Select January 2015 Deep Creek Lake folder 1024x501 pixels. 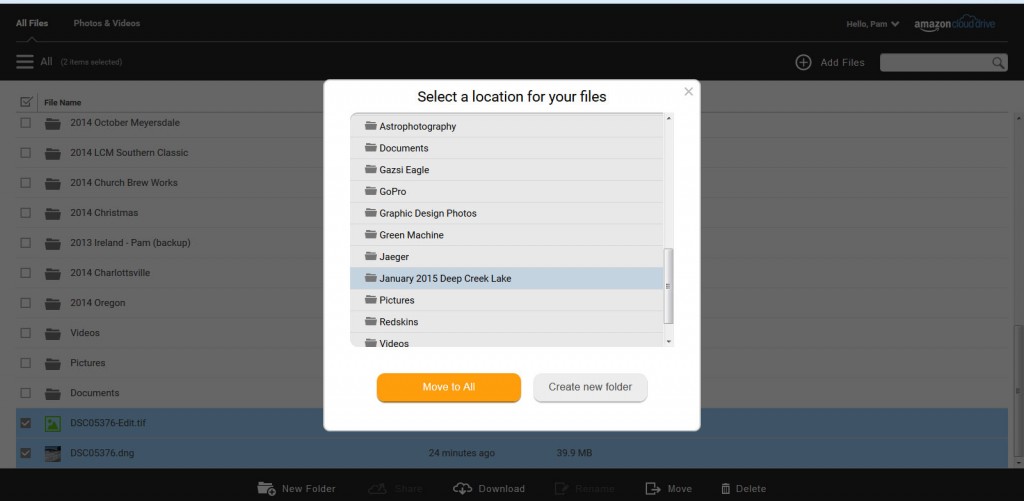click(x=507, y=278)
